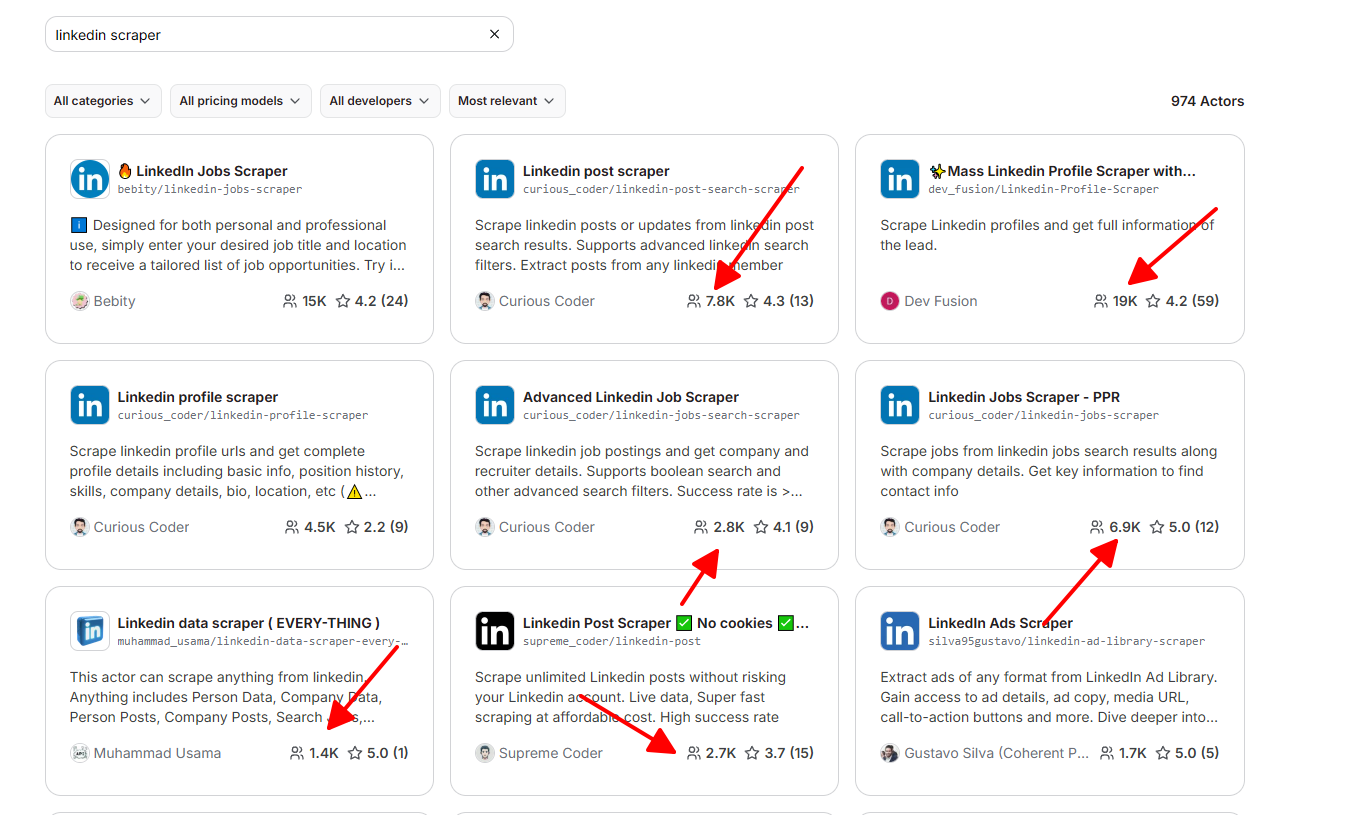
Task: Click the users icon beside 1.7K
Action: tap(1107, 753)
